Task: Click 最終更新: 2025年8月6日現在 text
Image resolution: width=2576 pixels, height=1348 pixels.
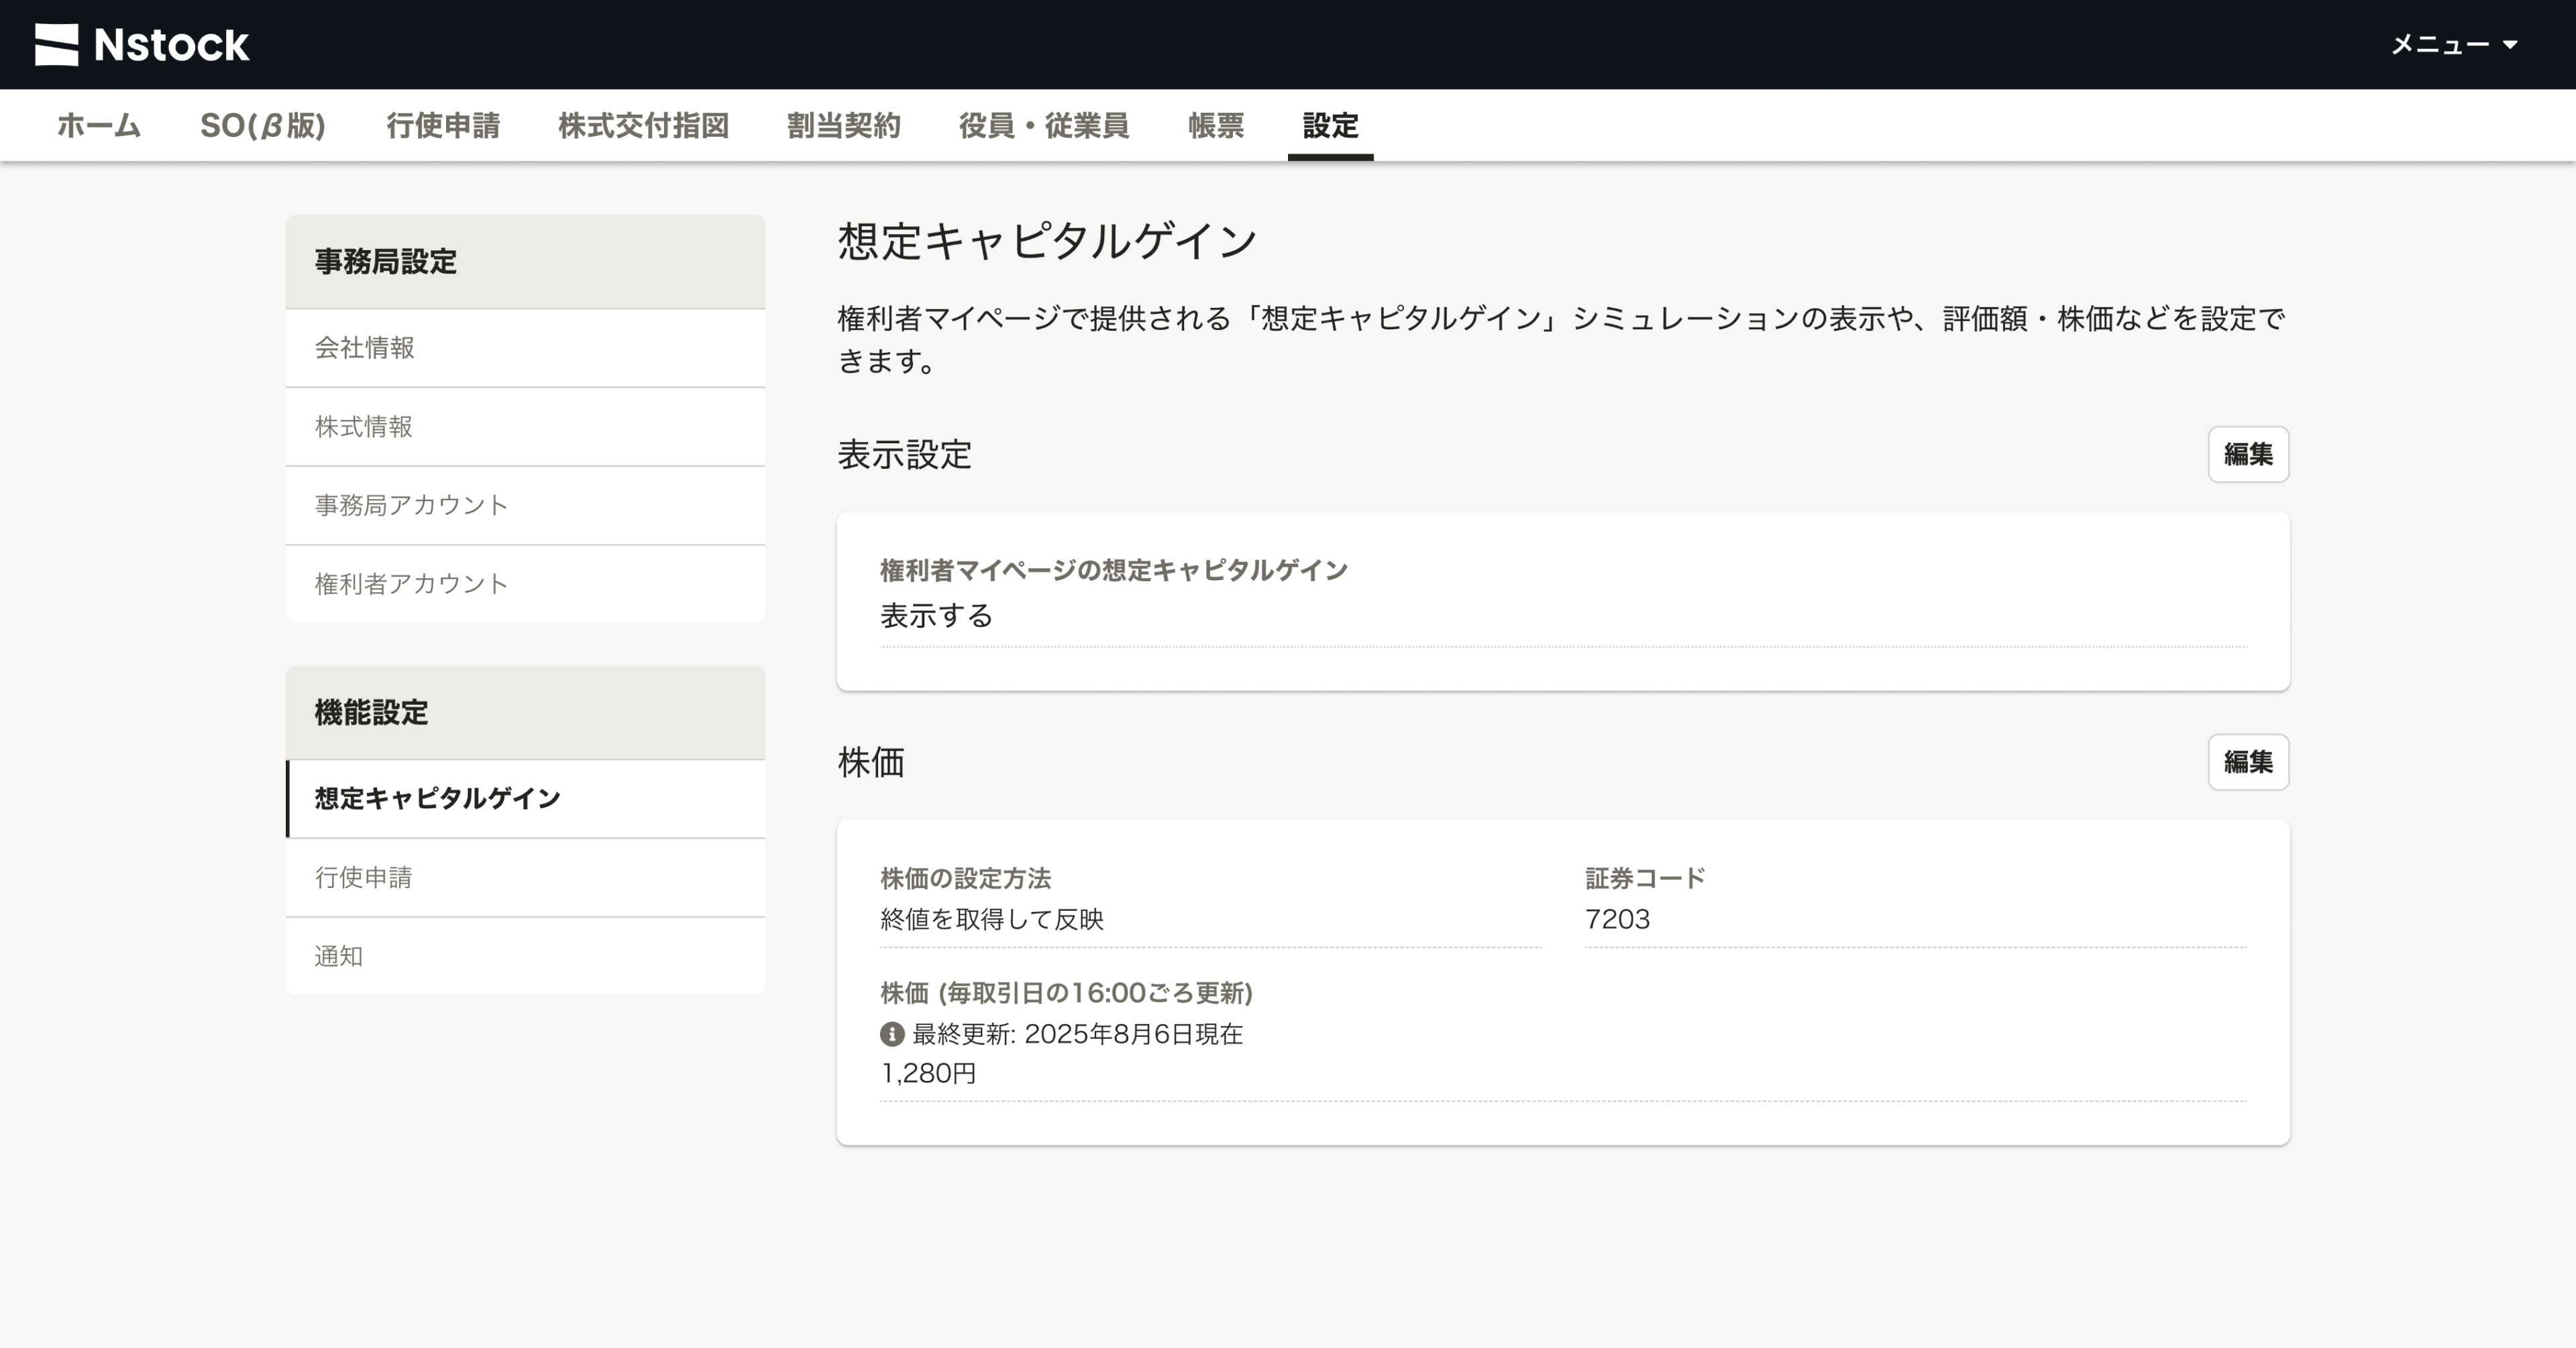Action: pos(1077,1034)
